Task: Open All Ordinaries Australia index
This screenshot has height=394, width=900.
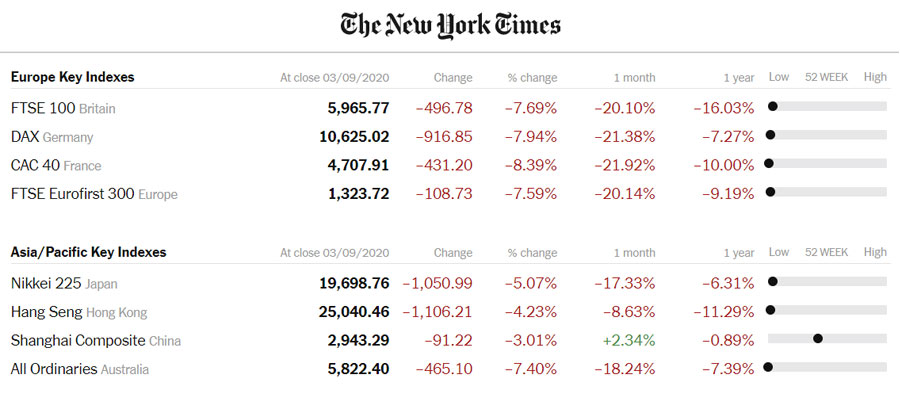Action: [x=80, y=369]
